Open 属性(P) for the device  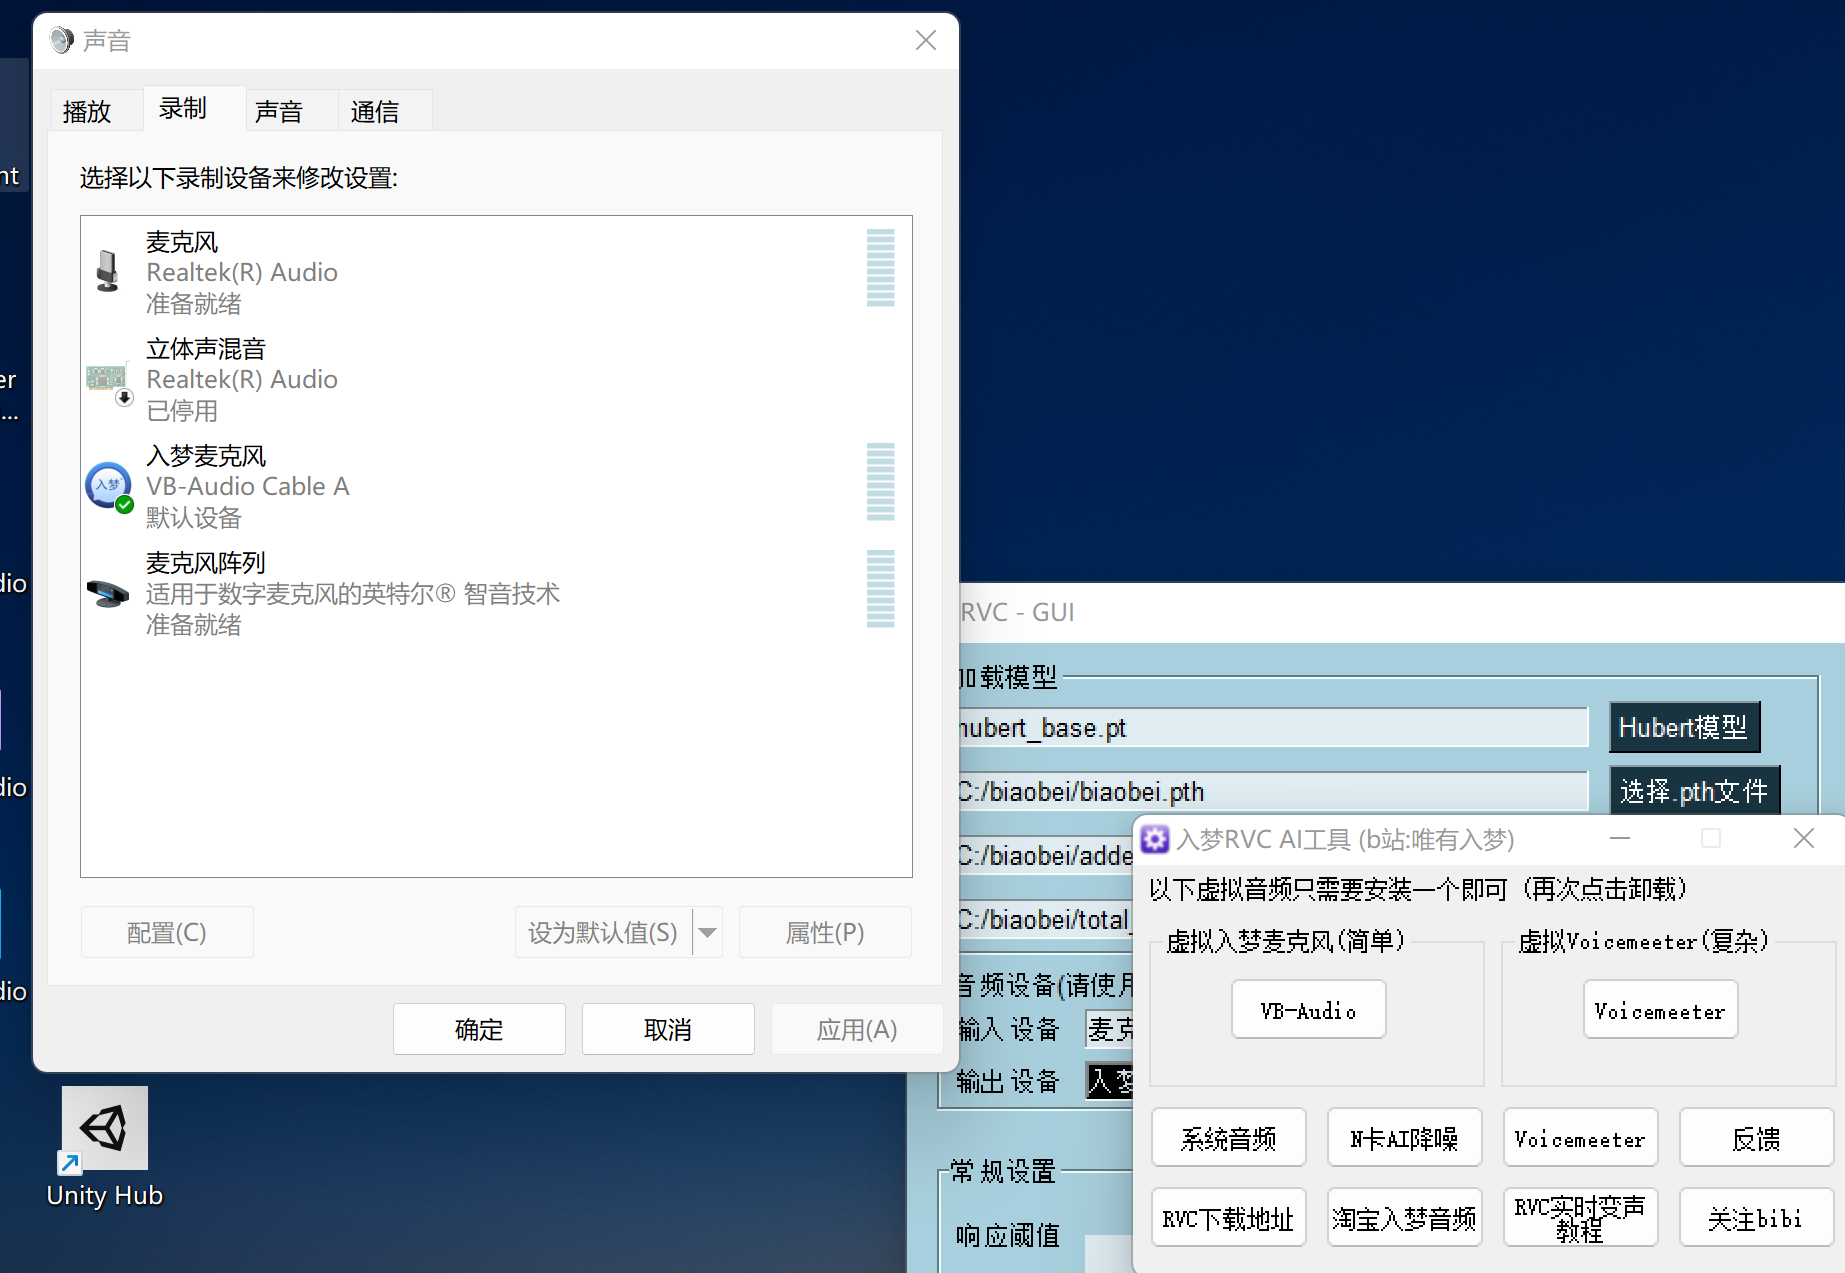[x=825, y=932]
